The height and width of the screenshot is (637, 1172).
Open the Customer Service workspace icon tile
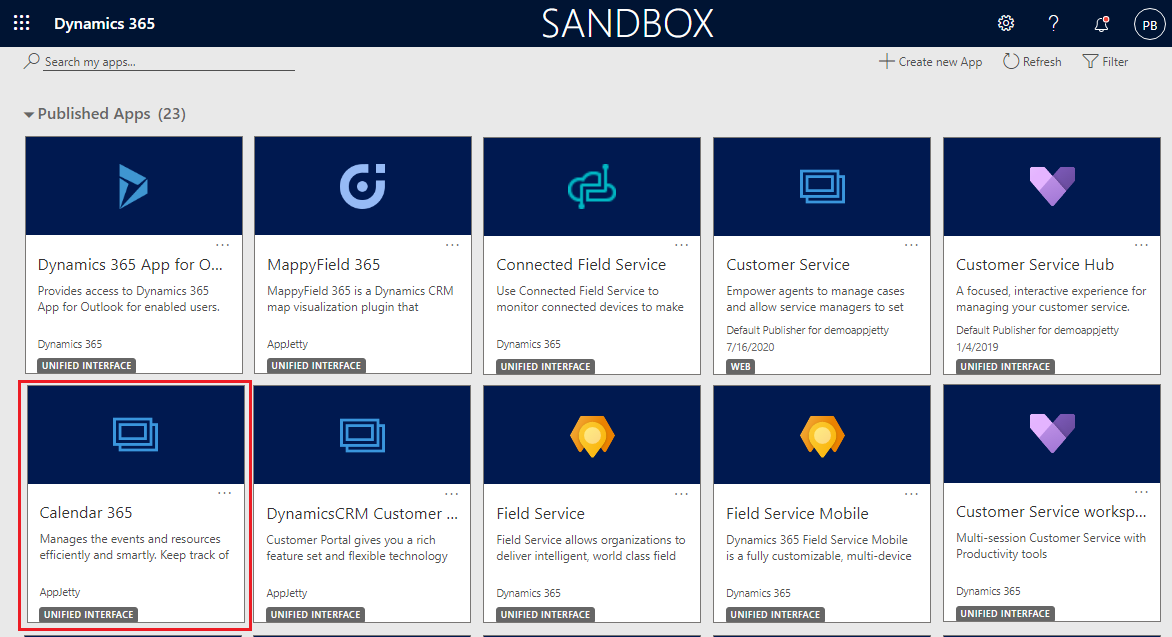click(1052, 434)
